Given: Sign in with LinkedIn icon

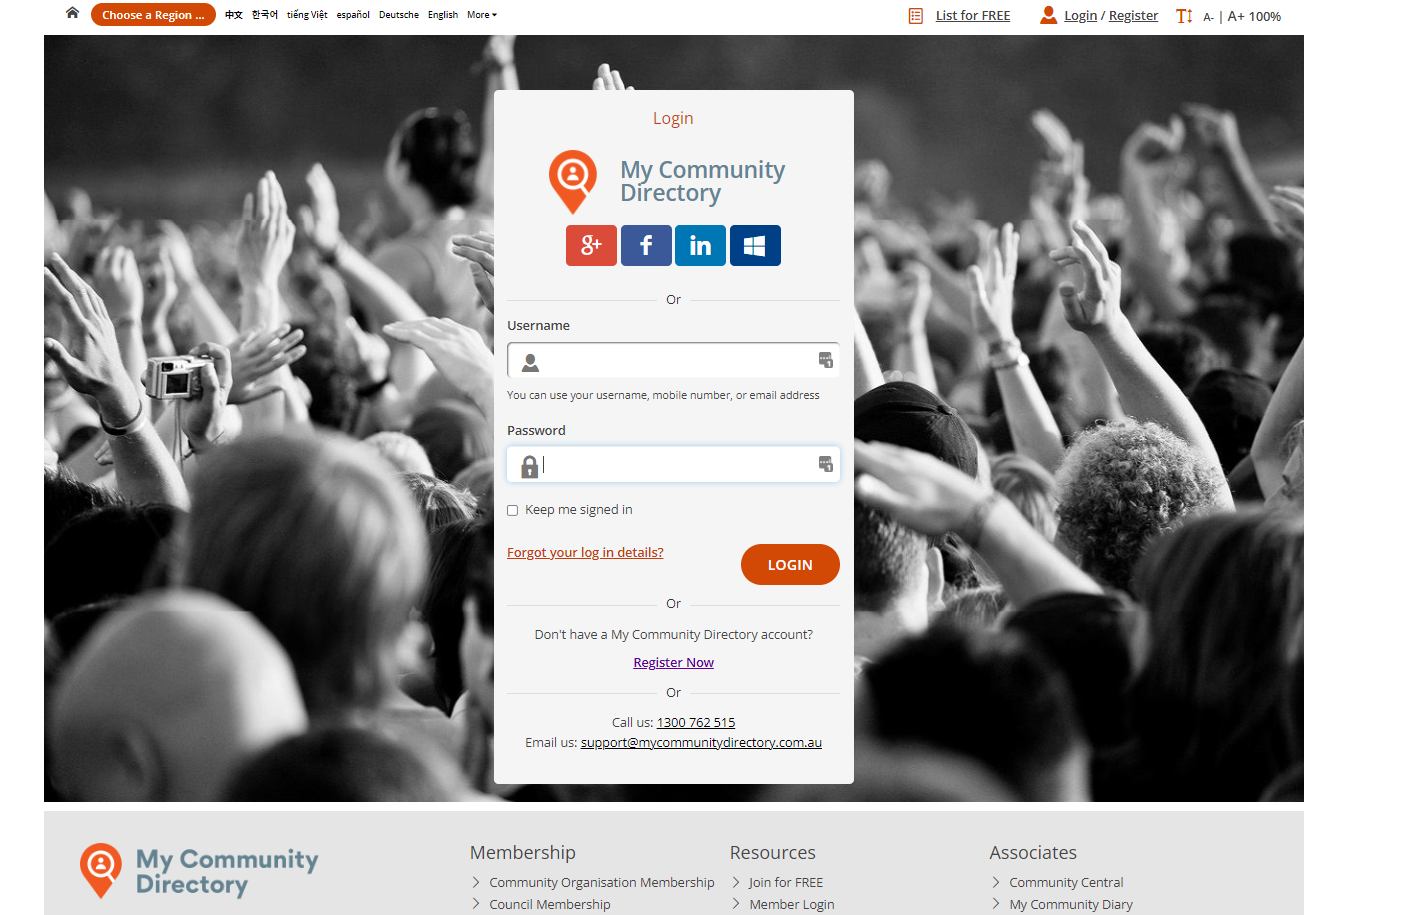Looking at the screenshot, I should click(x=700, y=245).
